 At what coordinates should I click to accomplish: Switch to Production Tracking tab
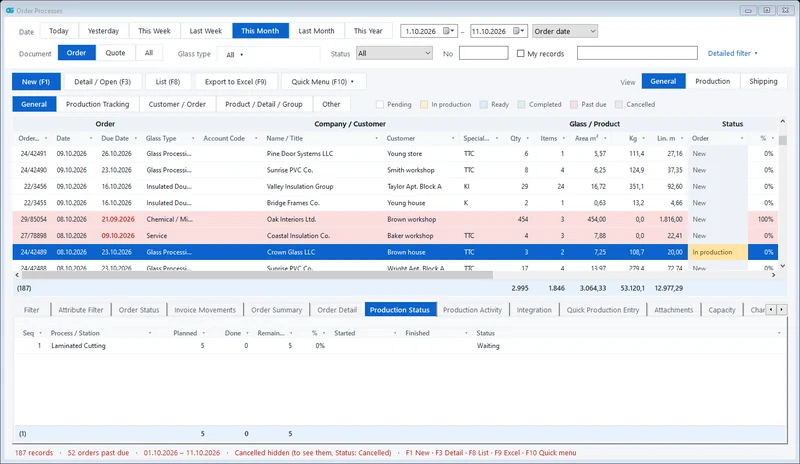coord(97,104)
